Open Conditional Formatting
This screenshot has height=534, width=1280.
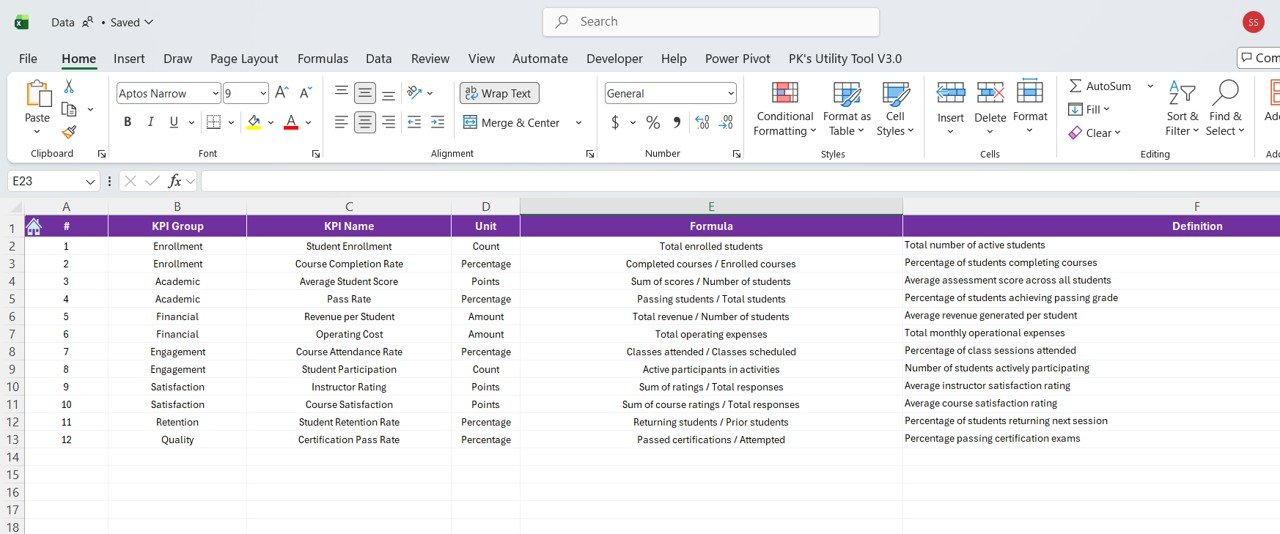pos(785,109)
